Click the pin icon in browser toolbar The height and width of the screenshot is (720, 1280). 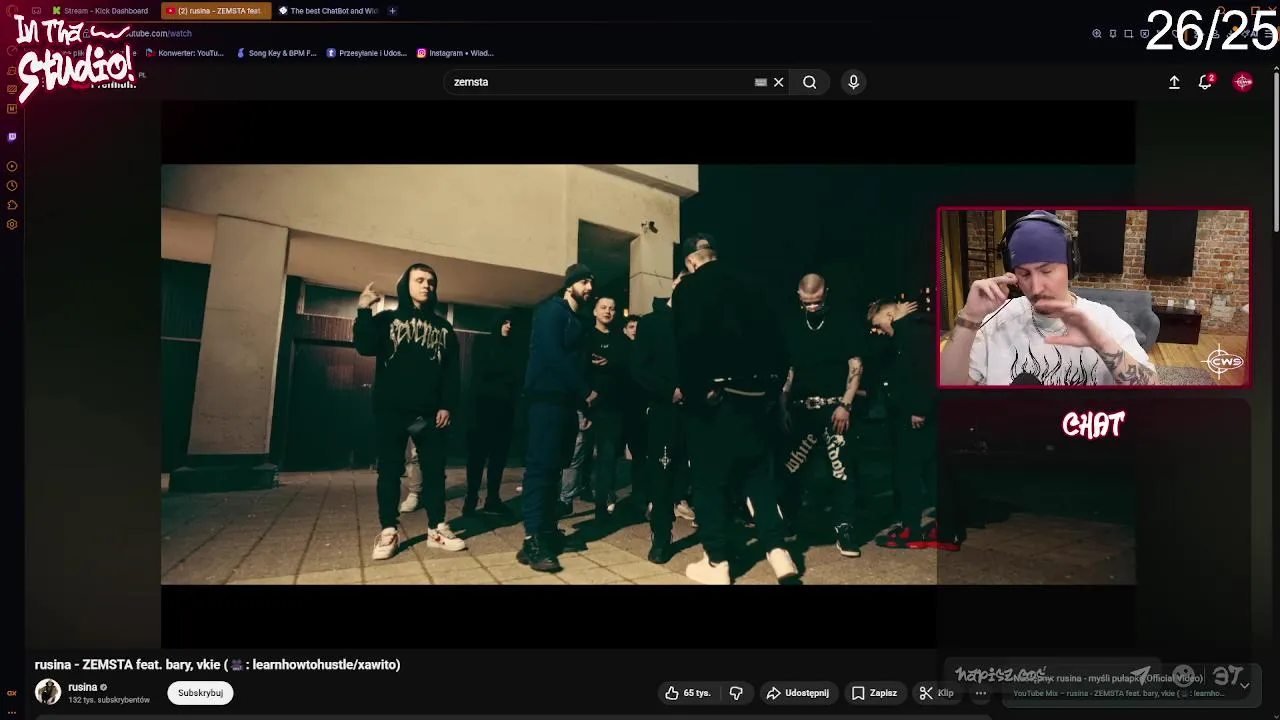pos(1113,33)
